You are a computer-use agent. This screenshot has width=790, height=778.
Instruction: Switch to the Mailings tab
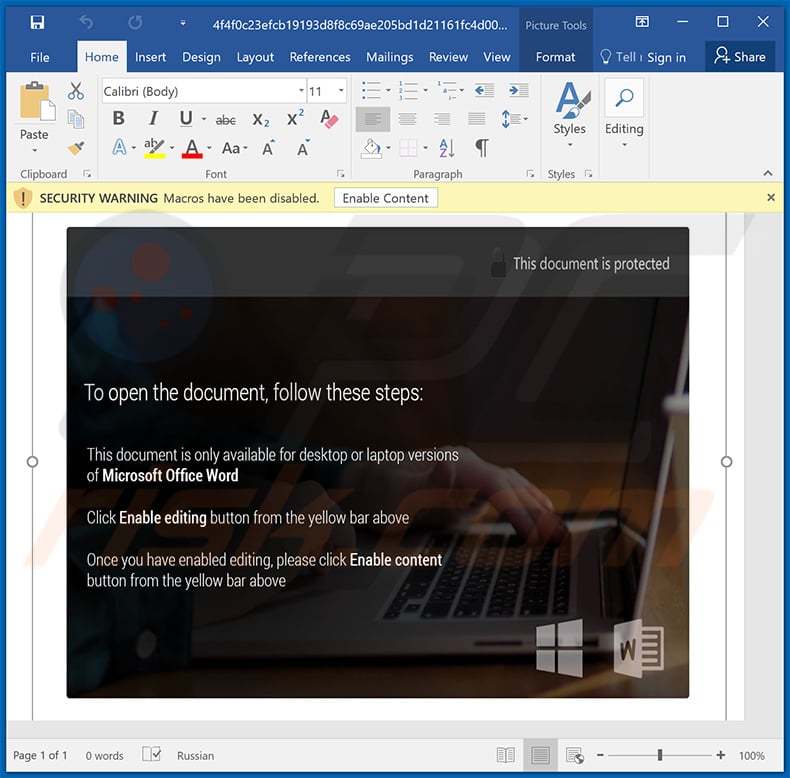click(x=389, y=57)
